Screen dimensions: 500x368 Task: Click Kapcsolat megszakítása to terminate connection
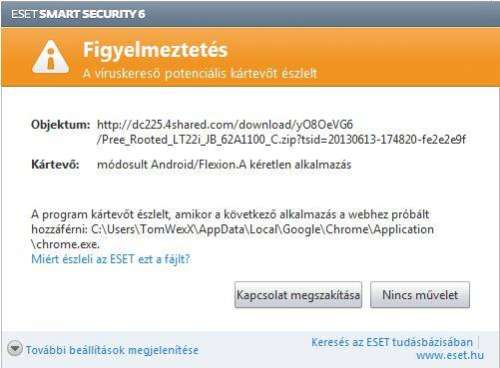(298, 295)
